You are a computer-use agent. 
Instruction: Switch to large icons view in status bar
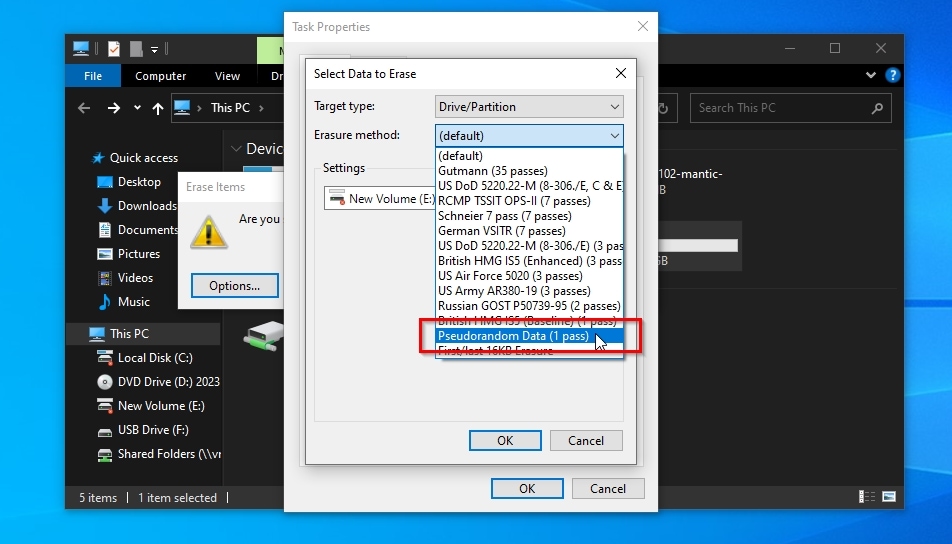[889, 497]
